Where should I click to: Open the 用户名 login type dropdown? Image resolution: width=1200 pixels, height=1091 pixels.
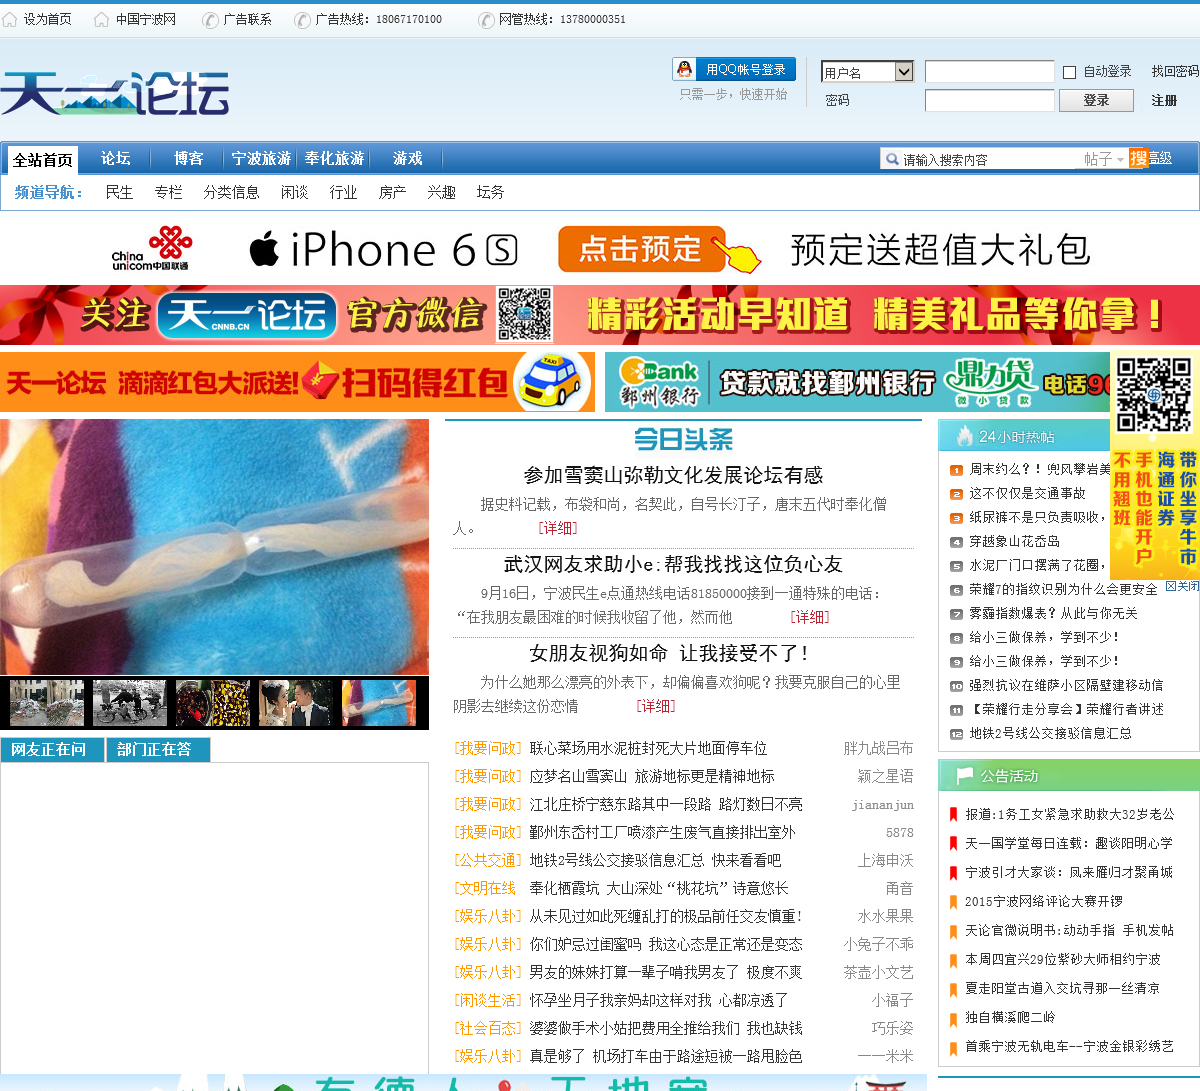867,72
